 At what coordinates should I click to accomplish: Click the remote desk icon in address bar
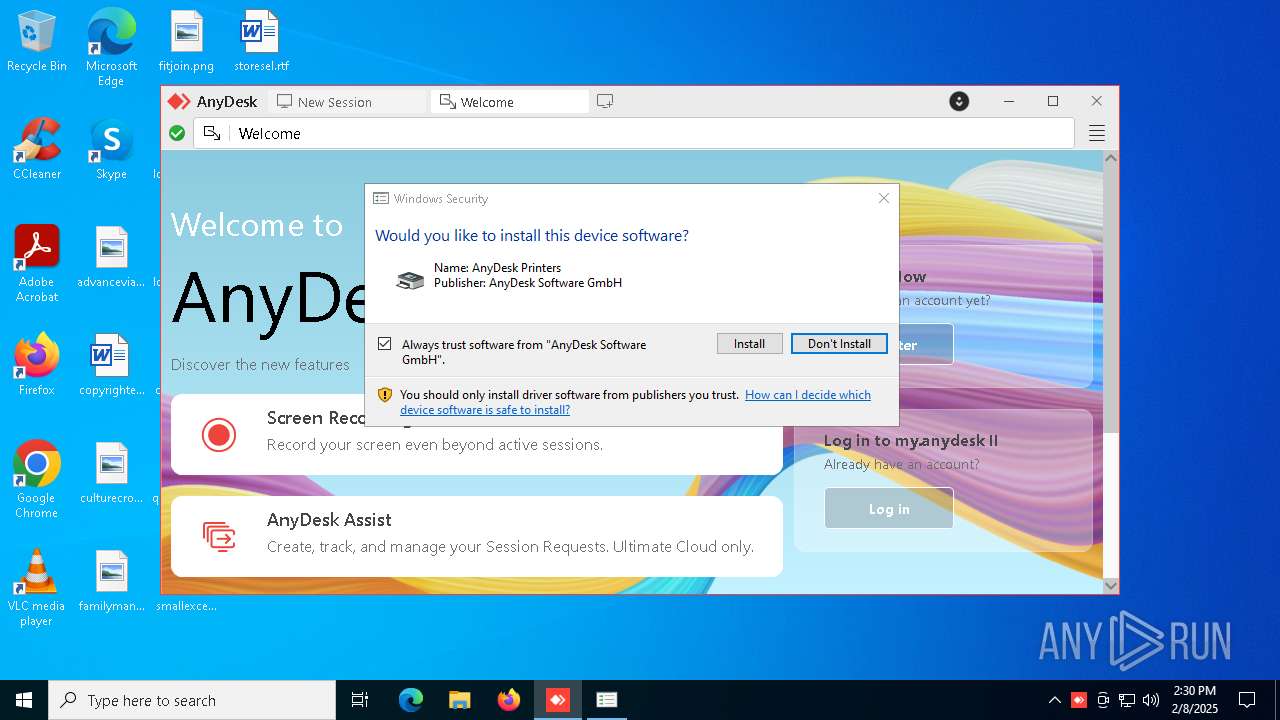(211, 133)
